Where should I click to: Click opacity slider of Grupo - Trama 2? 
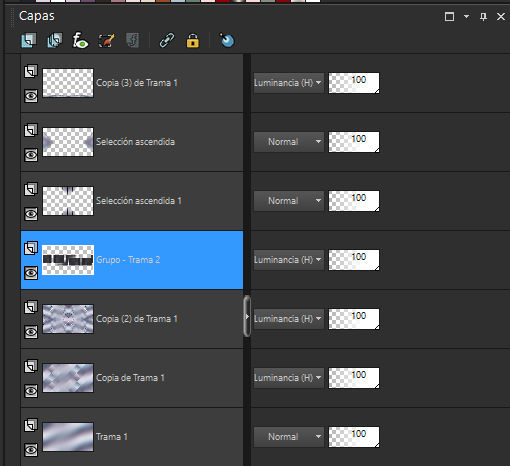click(x=354, y=260)
